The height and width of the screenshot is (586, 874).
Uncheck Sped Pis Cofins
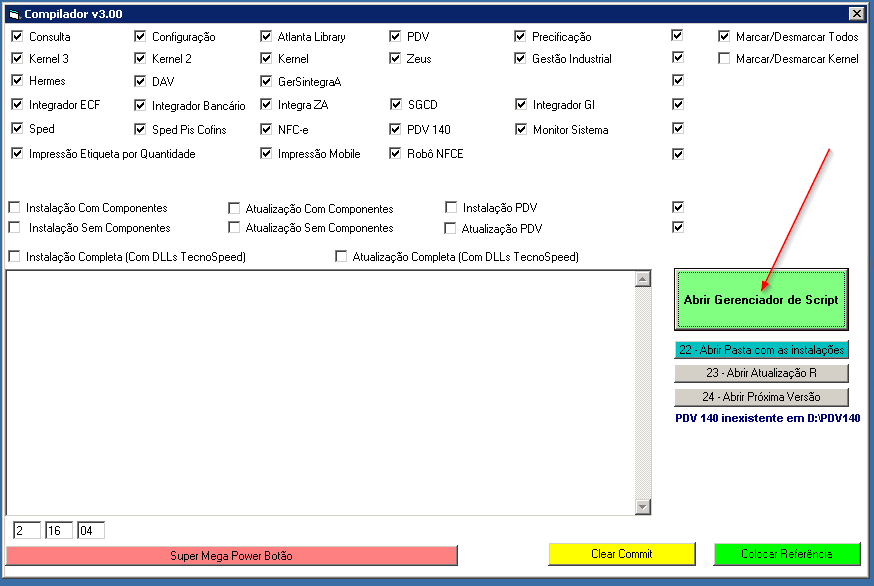(x=140, y=129)
